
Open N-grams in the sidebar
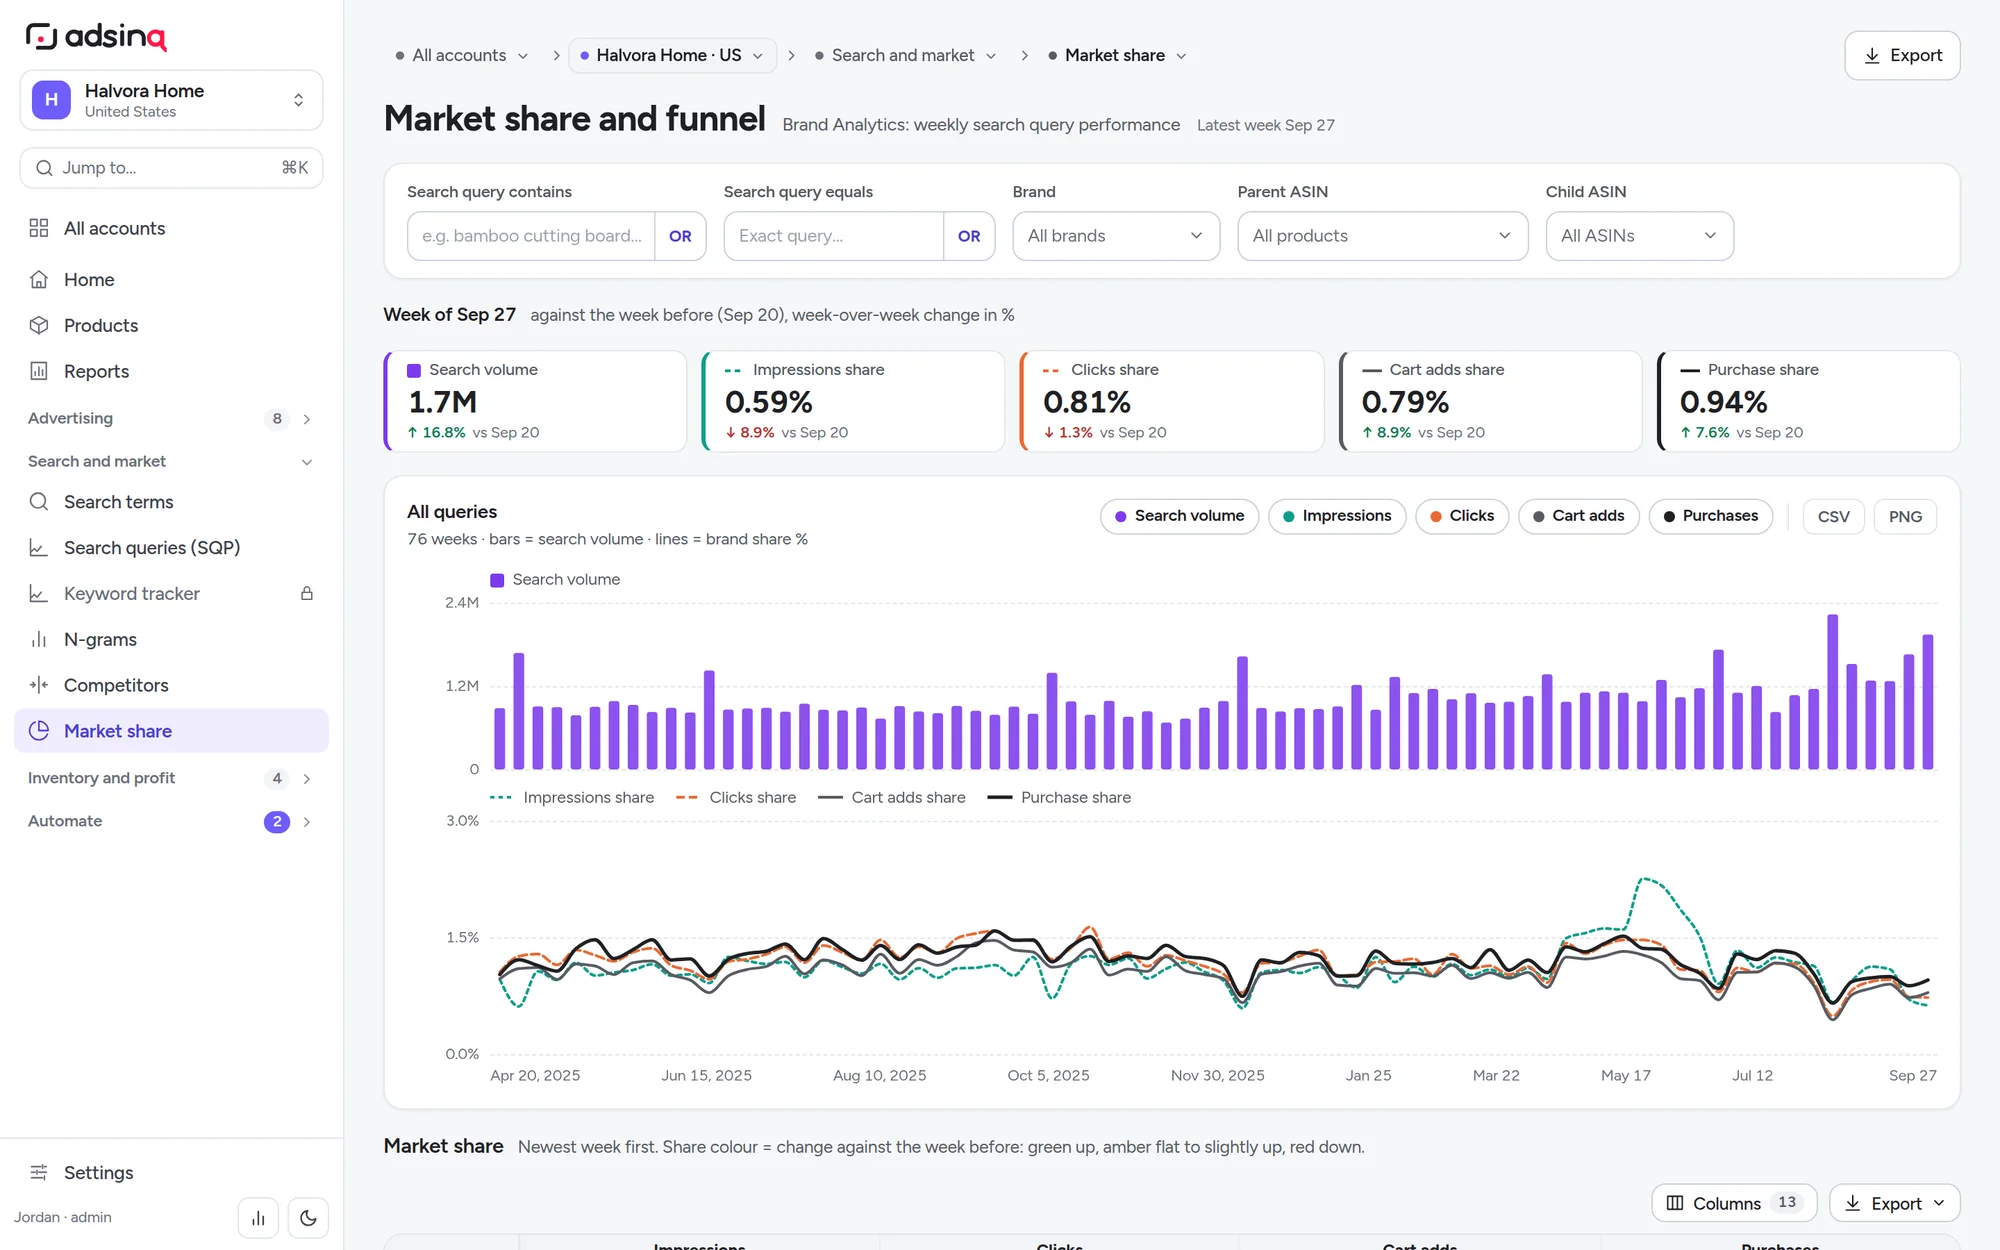click(x=171, y=640)
